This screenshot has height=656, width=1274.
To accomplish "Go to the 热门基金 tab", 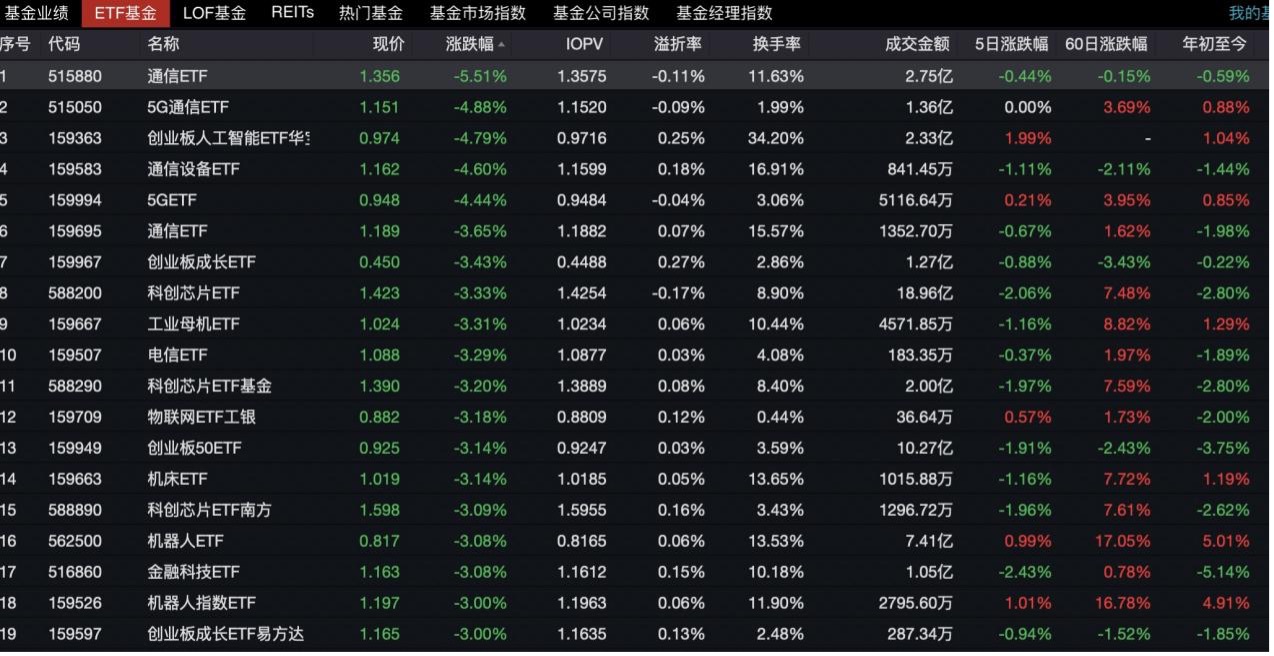I will point(371,13).
